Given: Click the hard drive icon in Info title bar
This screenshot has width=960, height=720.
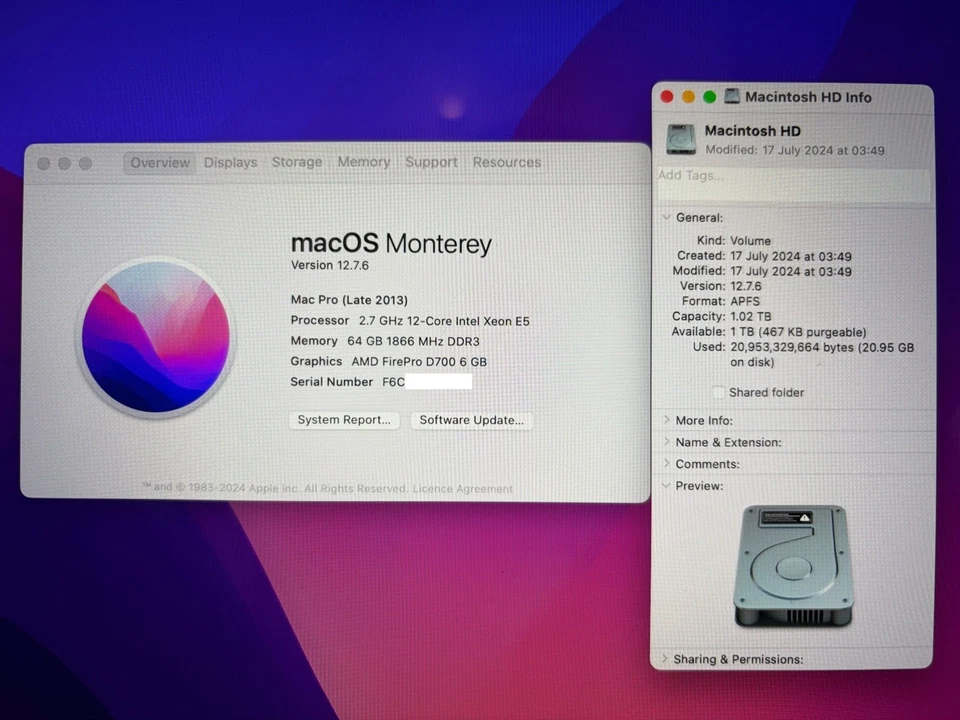Looking at the screenshot, I should coord(732,97).
